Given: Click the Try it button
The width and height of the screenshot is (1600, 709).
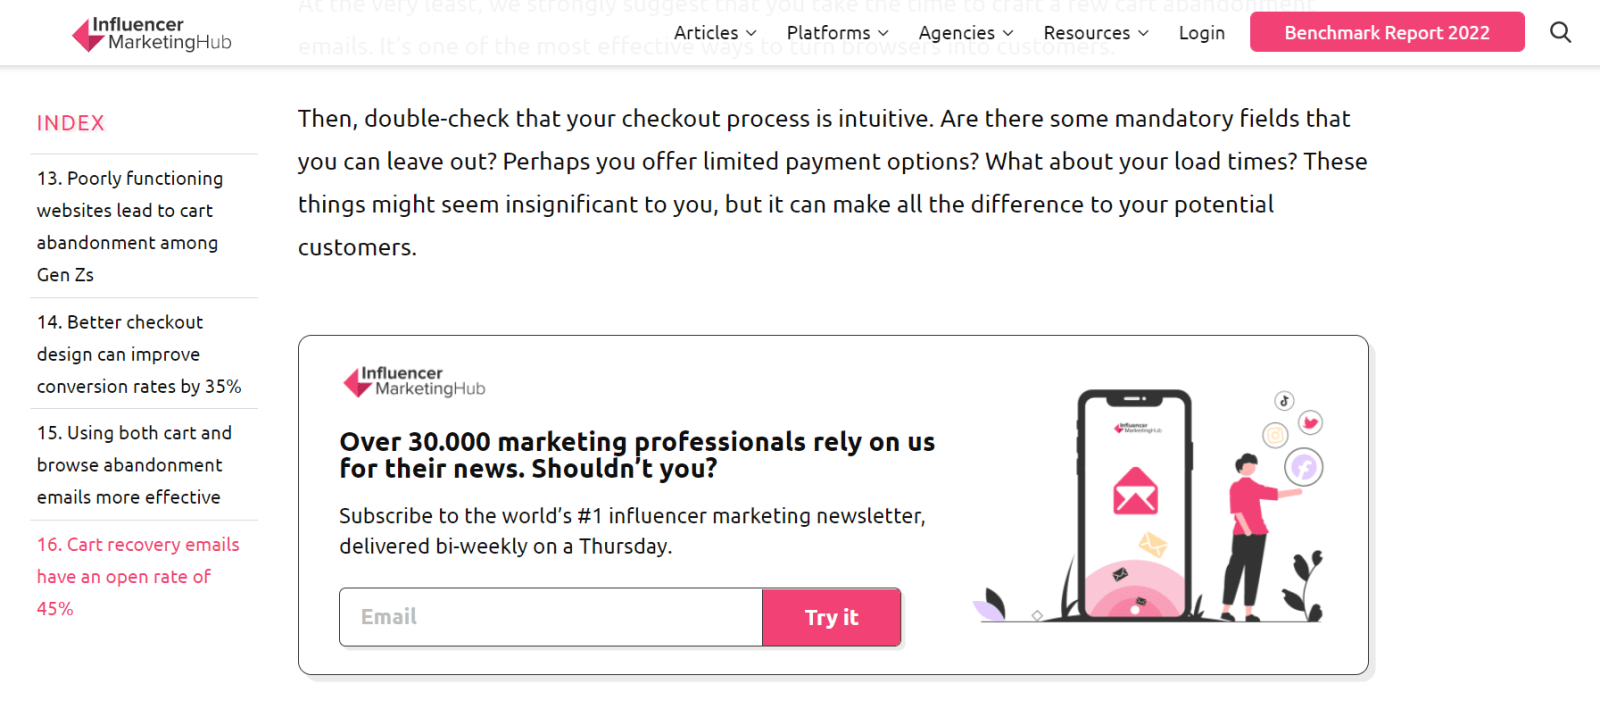Looking at the screenshot, I should 831,617.
